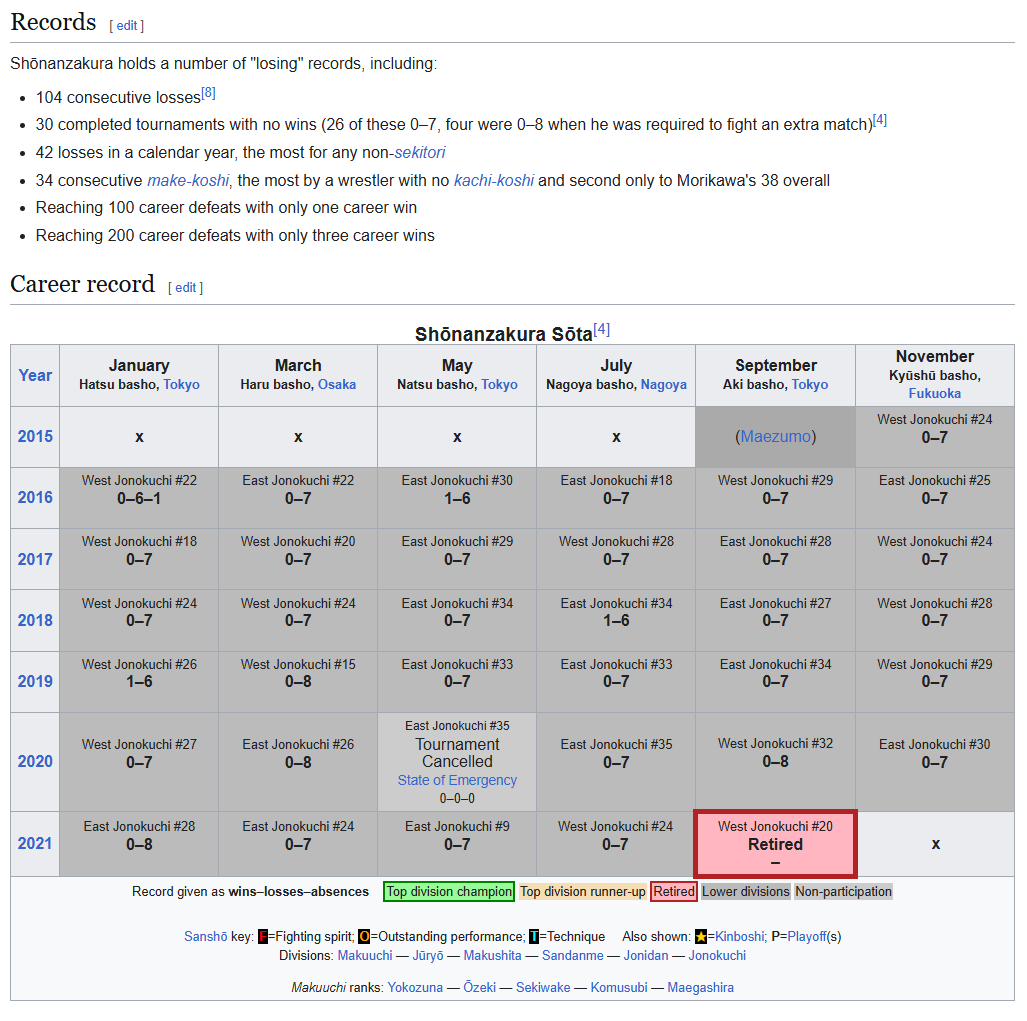
Task: Open the State of Emergency link
Action: [x=457, y=780]
